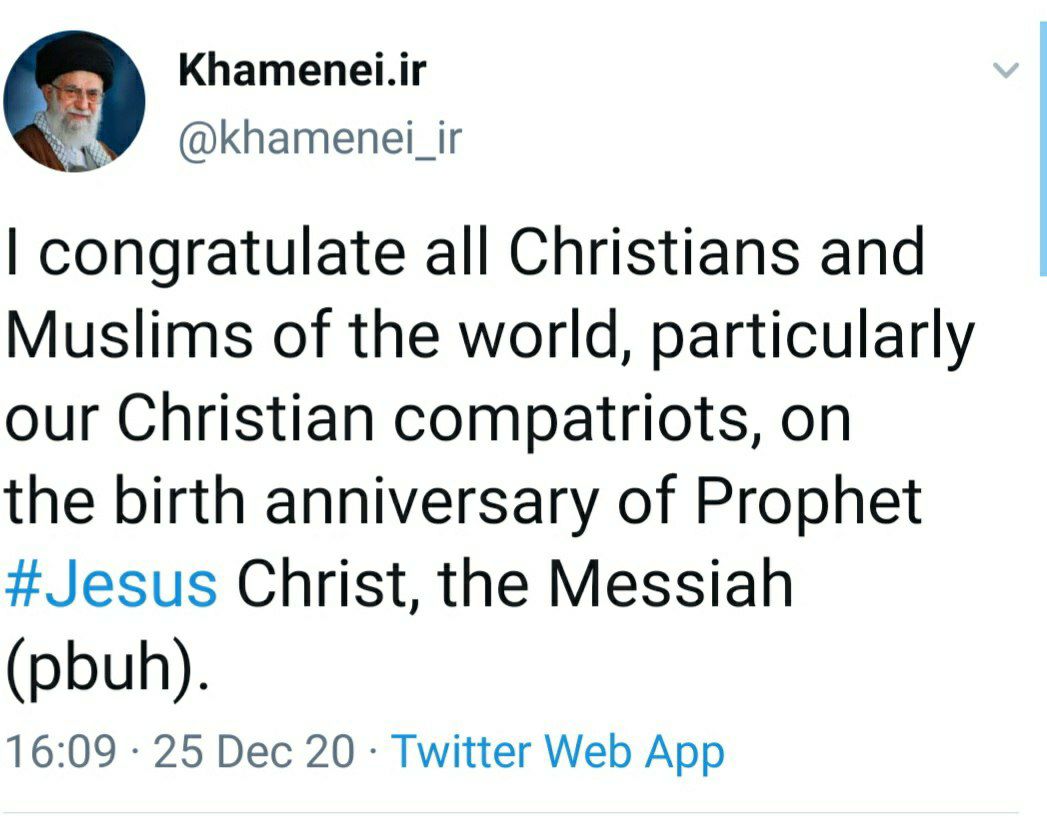Click the word 'anniversary' in the tweet
This screenshot has height=817, width=1047.
click(x=431, y=503)
